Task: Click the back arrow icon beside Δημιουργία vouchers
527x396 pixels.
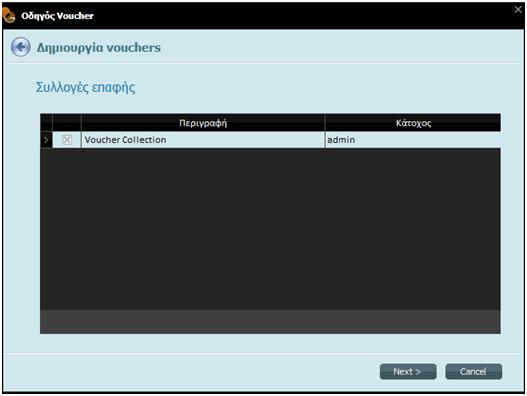Action: click(x=21, y=47)
